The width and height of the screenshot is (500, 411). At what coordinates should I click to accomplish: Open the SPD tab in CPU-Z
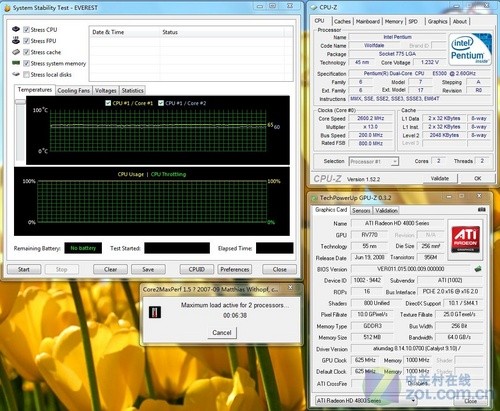coord(413,21)
